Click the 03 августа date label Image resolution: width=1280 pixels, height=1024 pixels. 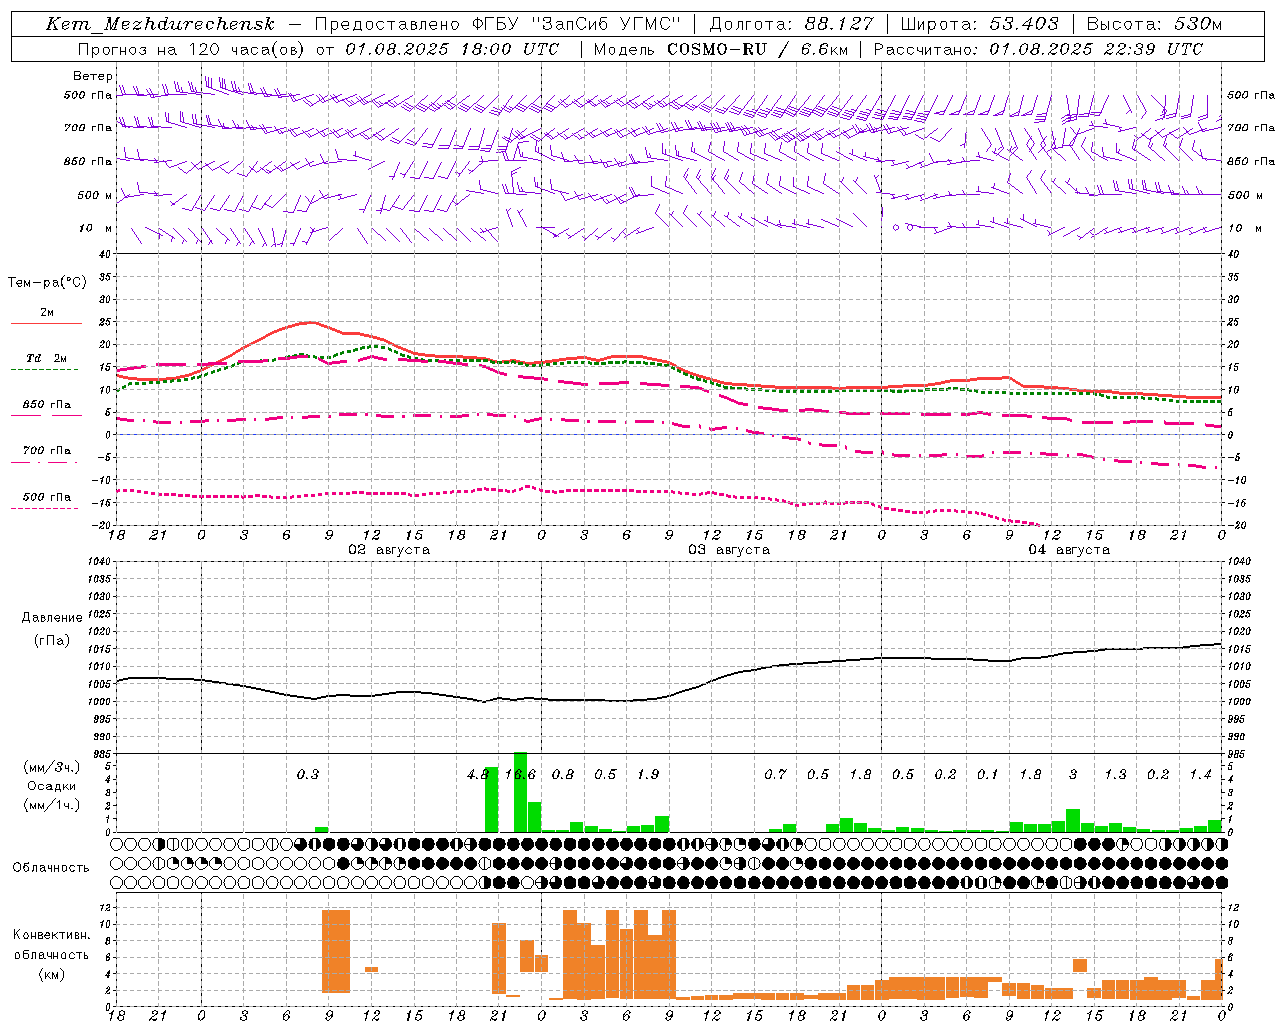(729, 550)
